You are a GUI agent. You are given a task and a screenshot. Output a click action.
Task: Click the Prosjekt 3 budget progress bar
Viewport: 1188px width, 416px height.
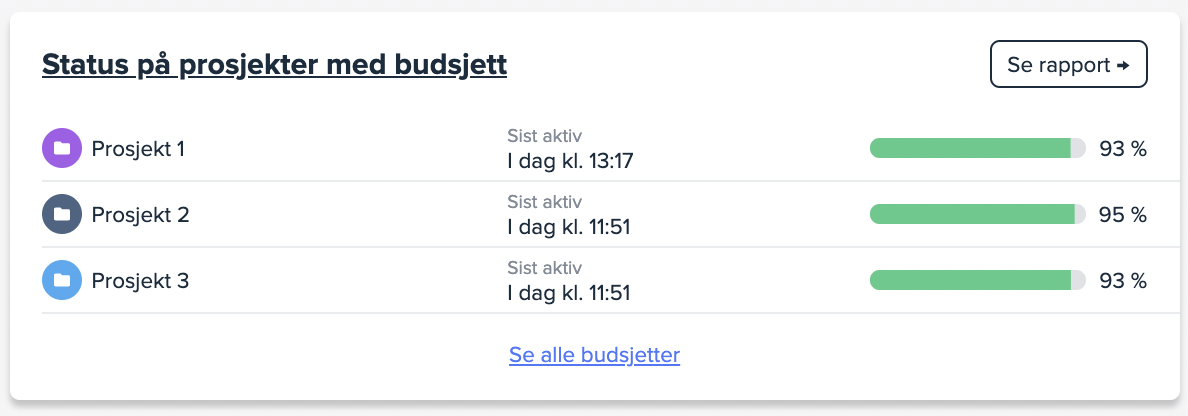click(x=977, y=280)
